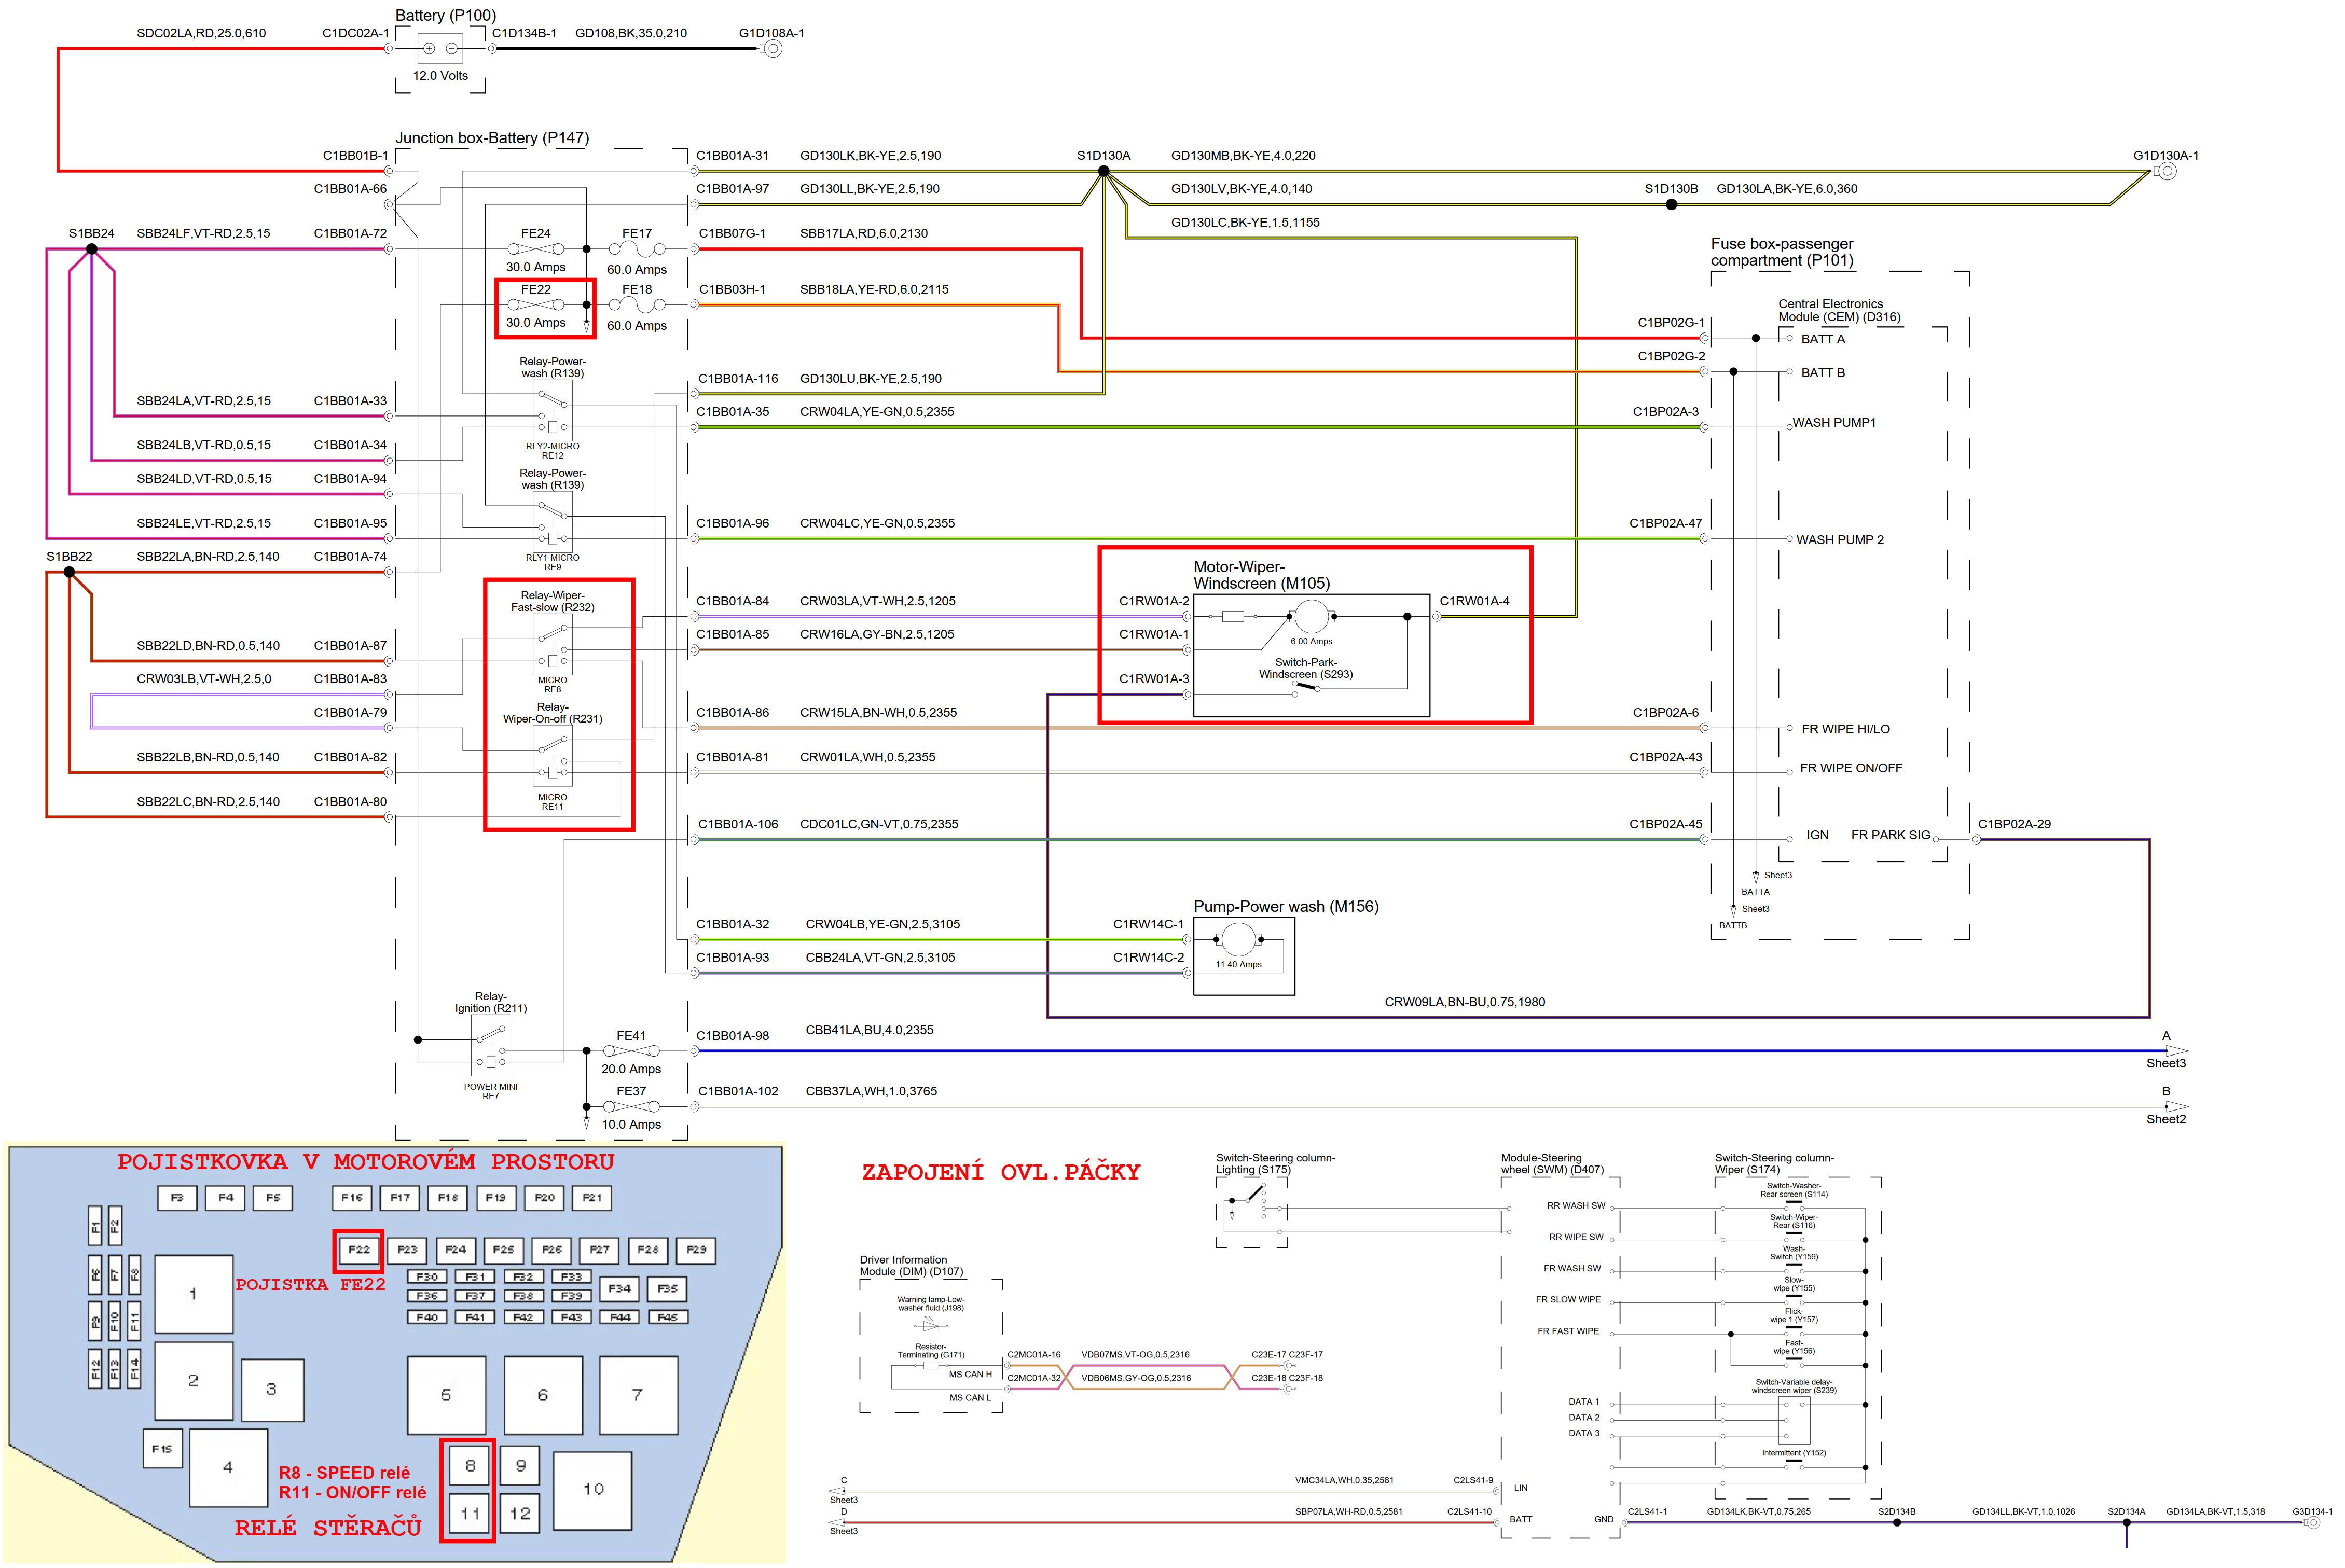The height and width of the screenshot is (1568, 2345).
Task: Click relay slot 10 in the fuse box
Action: [x=593, y=1490]
